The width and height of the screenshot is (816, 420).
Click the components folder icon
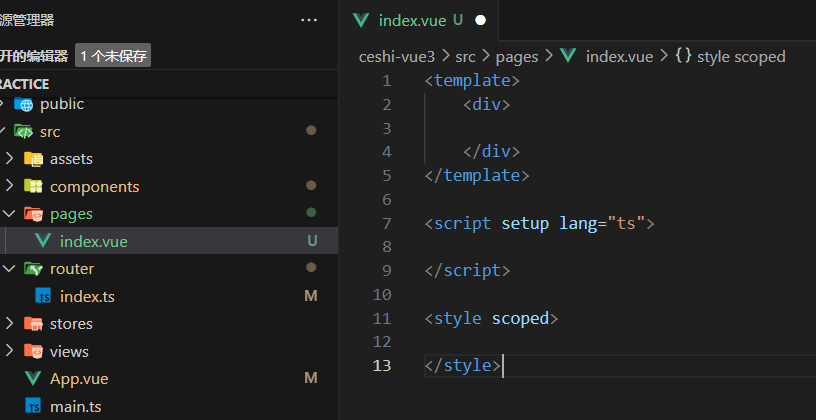34,186
